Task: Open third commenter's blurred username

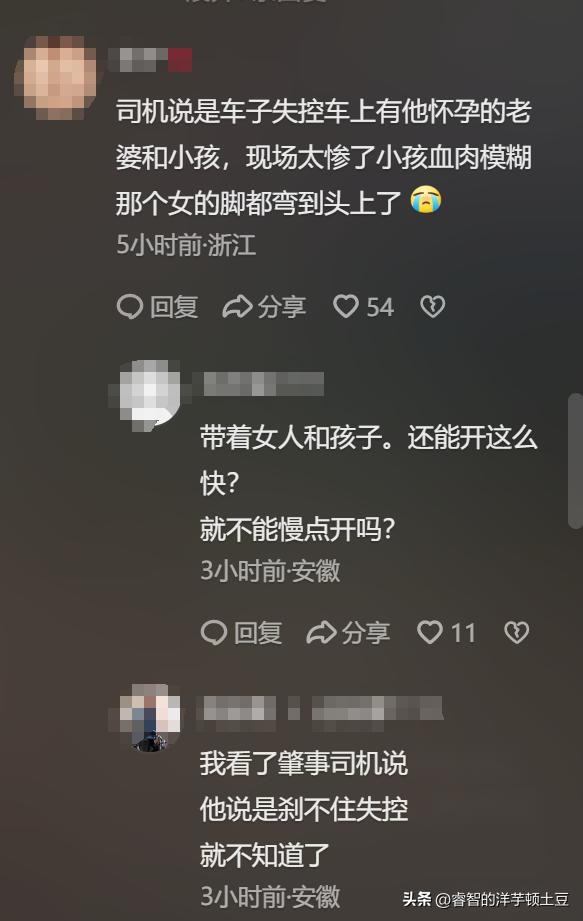Action: 321,709
